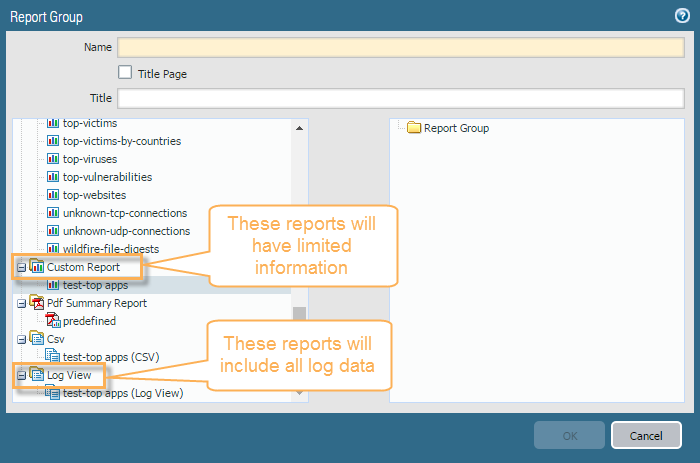
Task: Click the predefined PDF report icon
Action: tap(53, 320)
